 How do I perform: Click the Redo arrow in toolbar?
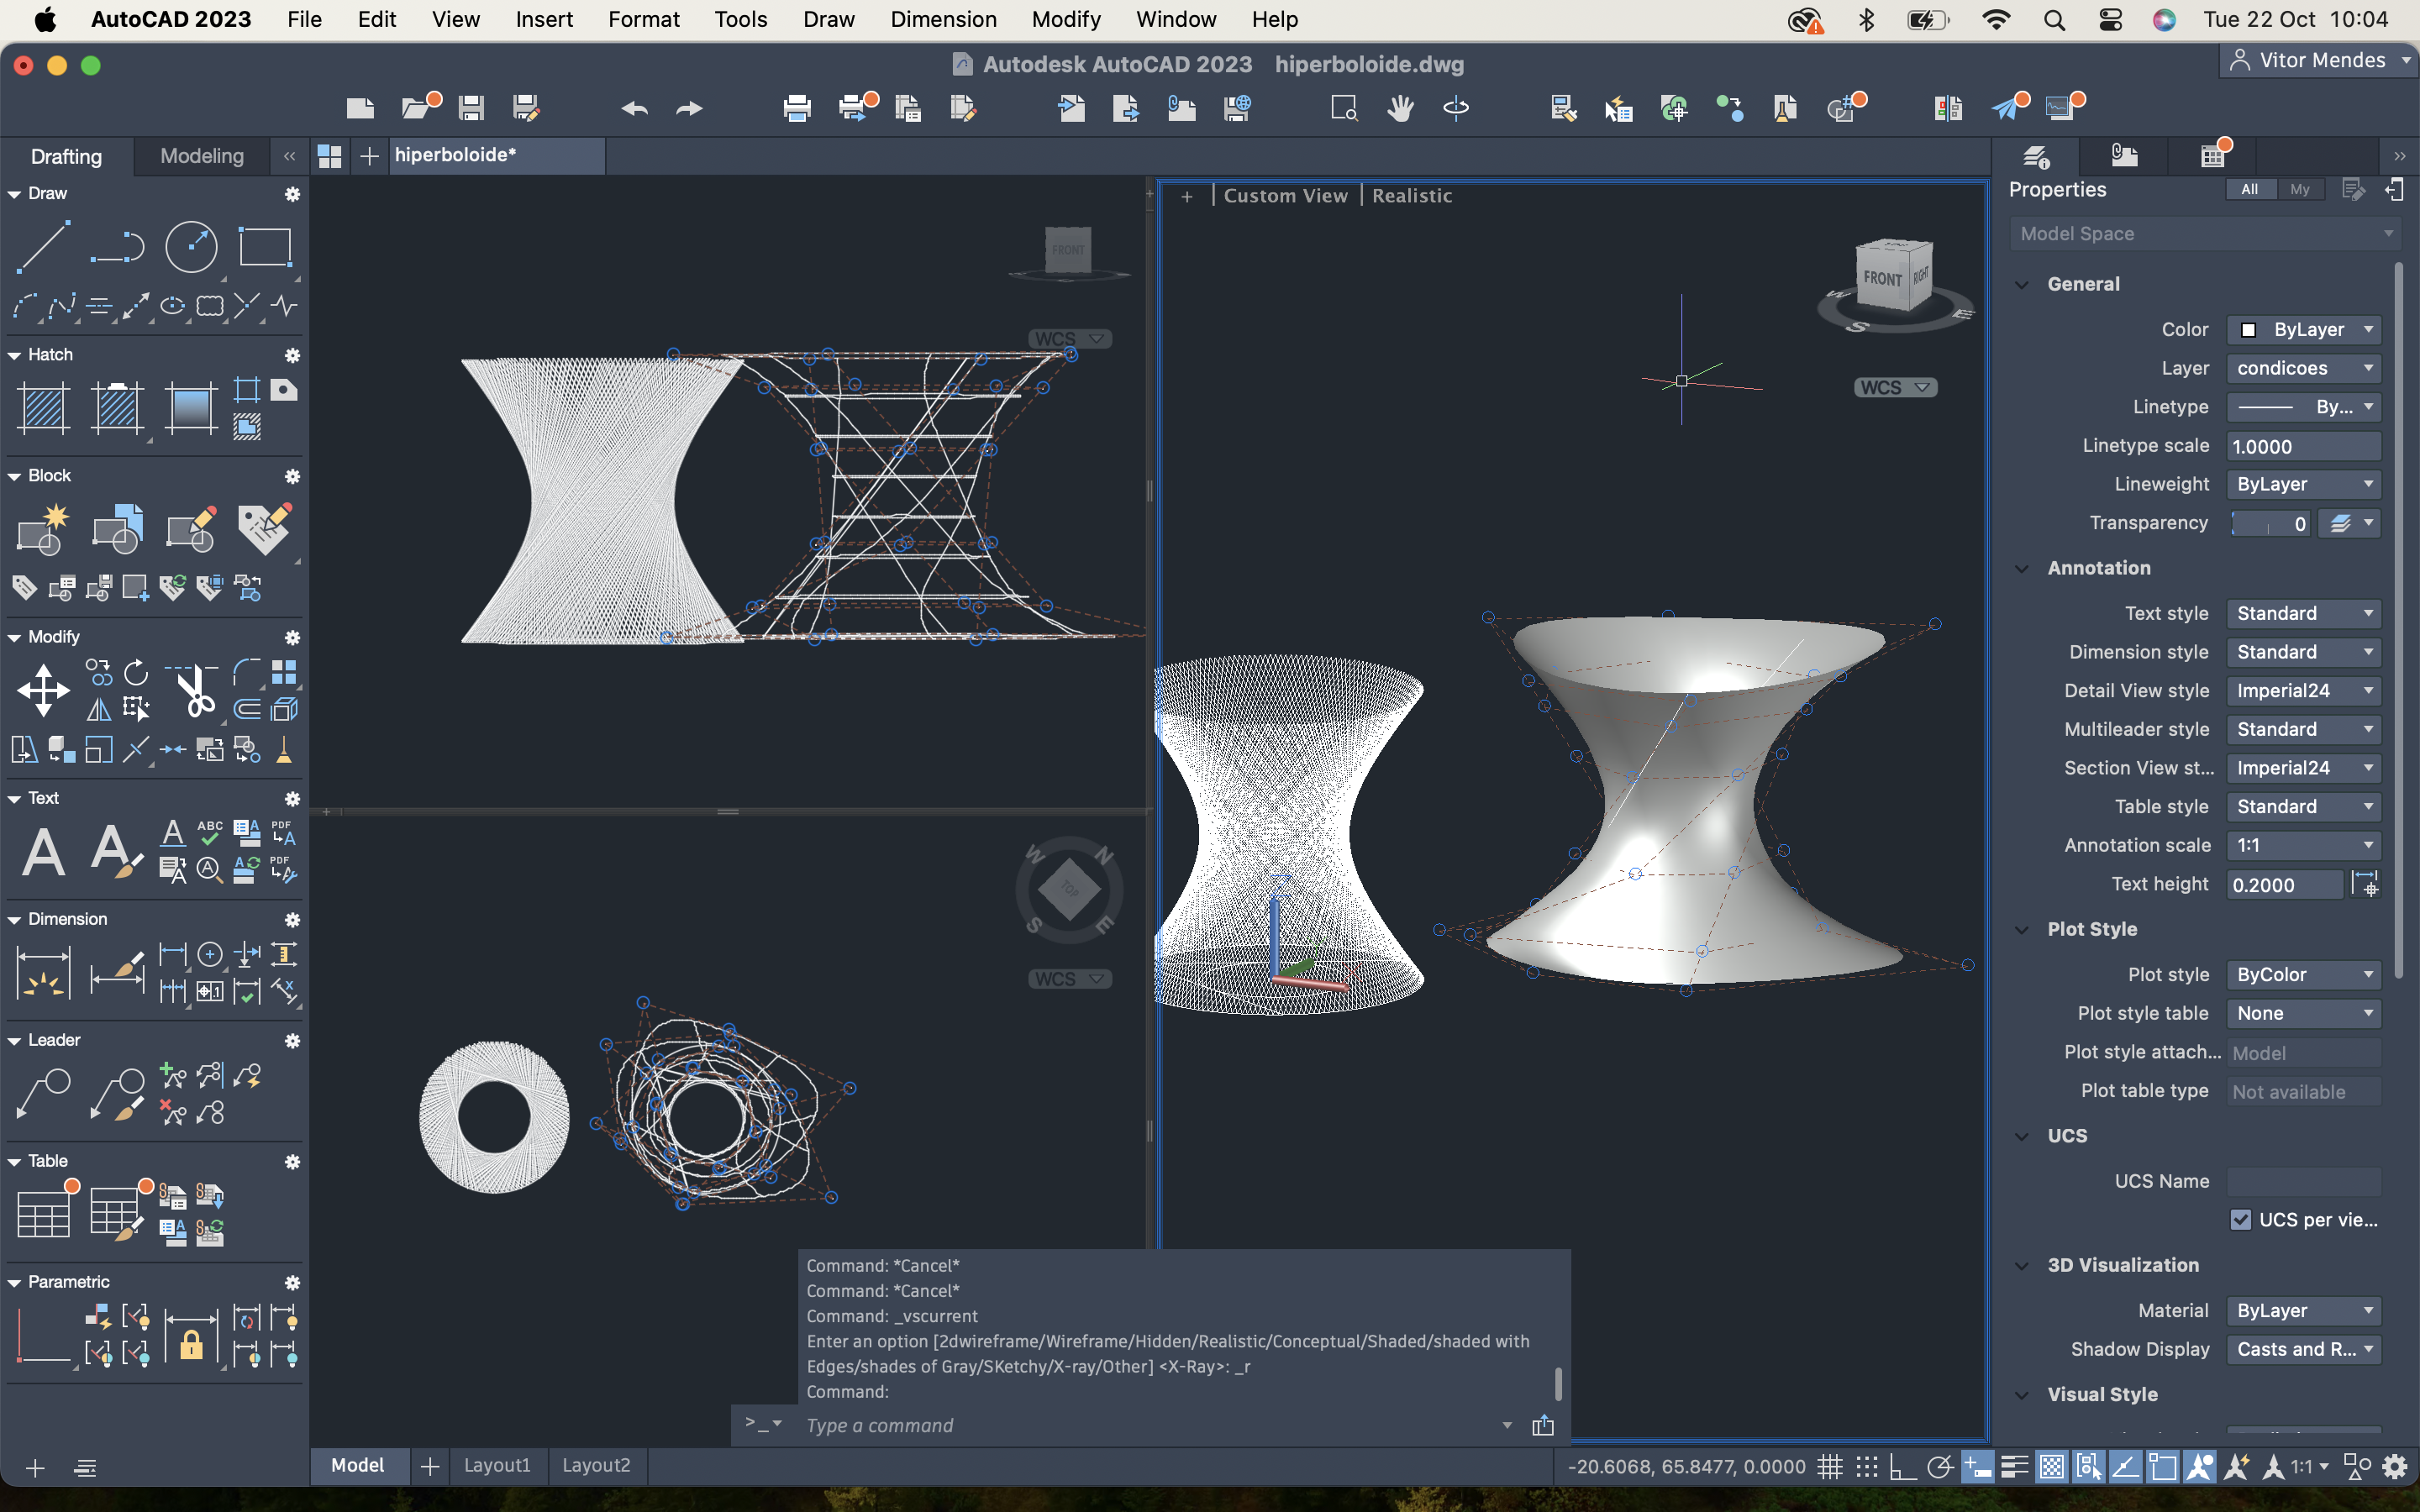tap(689, 108)
